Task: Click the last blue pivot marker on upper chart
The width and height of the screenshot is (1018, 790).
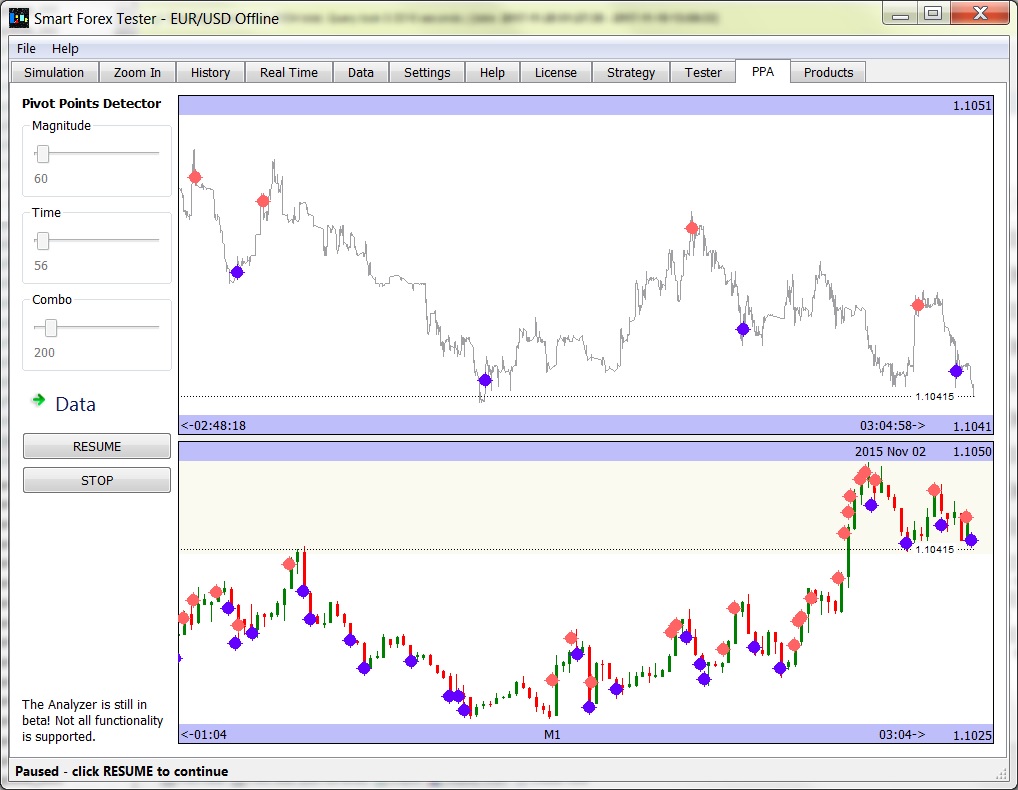Action: pos(956,371)
